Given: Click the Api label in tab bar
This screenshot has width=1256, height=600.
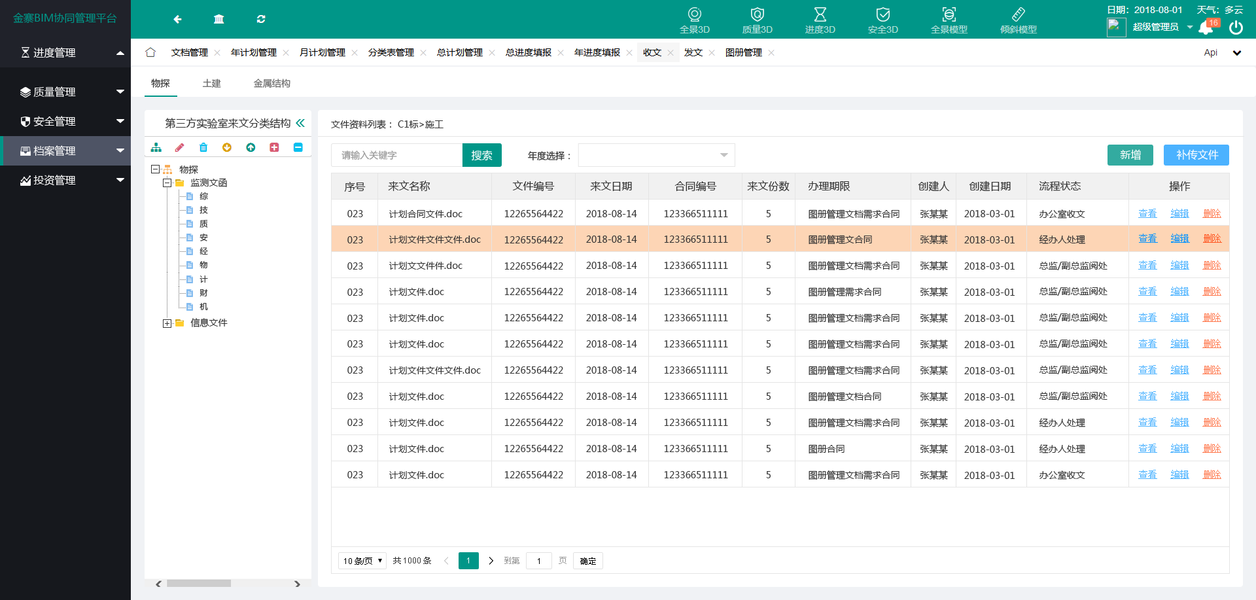Looking at the screenshot, I should [1210, 53].
